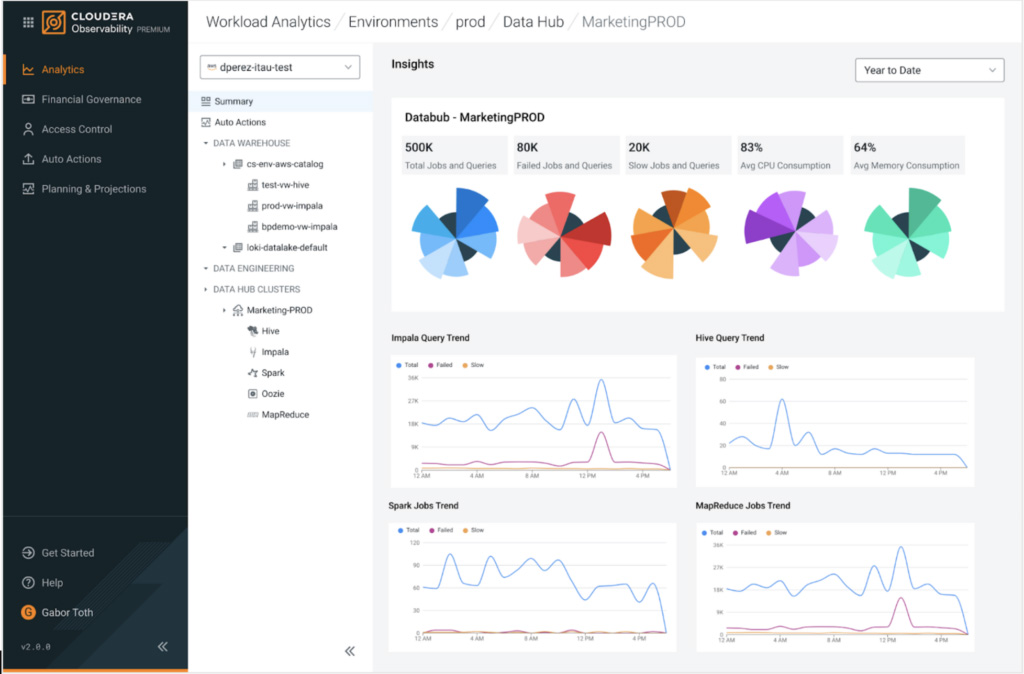The height and width of the screenshot is (674, 1024).
Task: Open the Help question mark icon
Action: click(x=29, y=583)
